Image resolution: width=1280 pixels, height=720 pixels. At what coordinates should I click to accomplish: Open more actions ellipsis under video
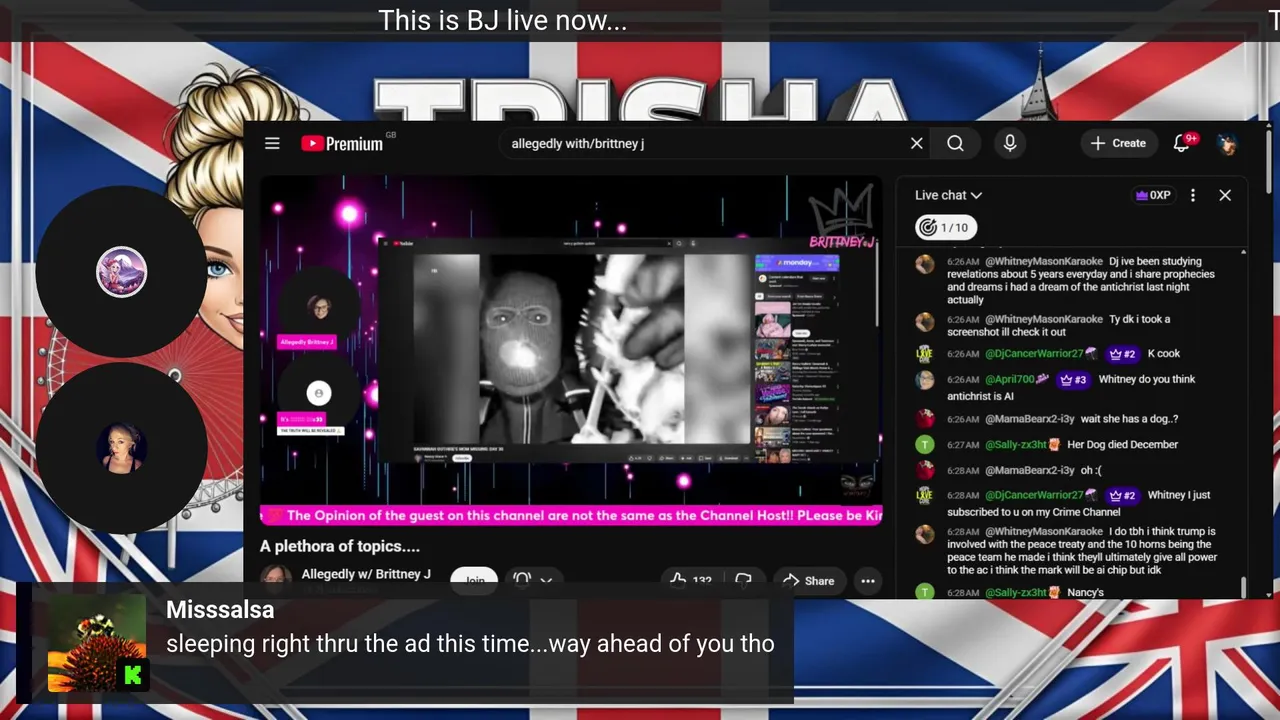point(867,580)
